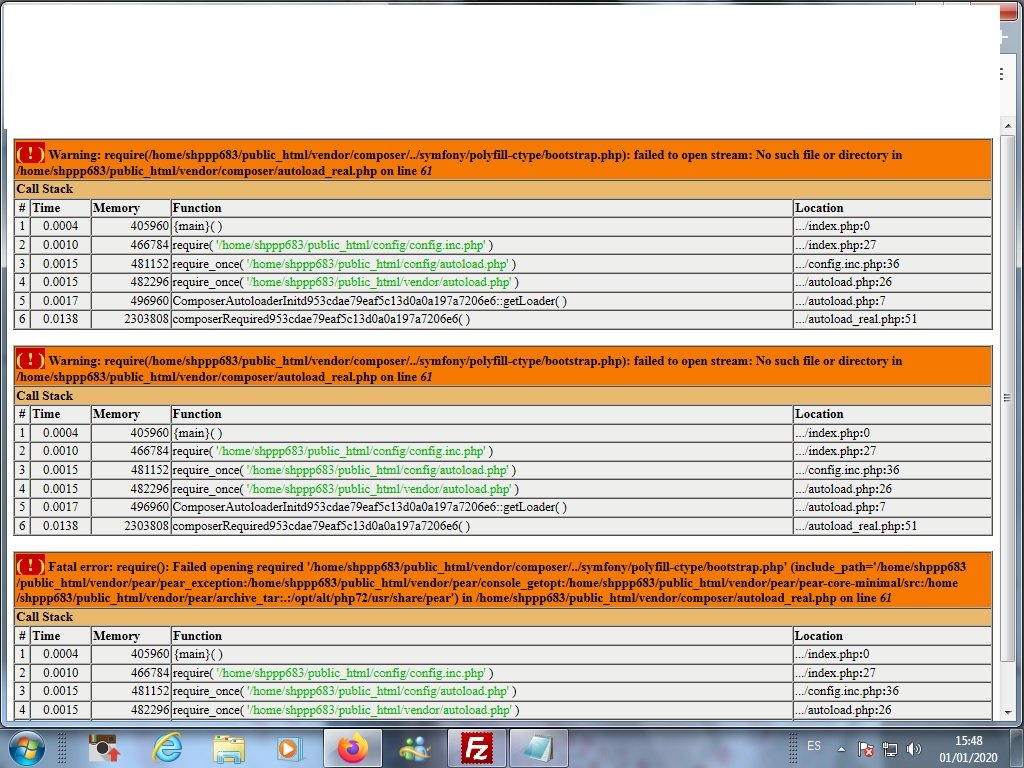Click the ES language indicator in tray
1024x768 pixels.
[814, 746]
